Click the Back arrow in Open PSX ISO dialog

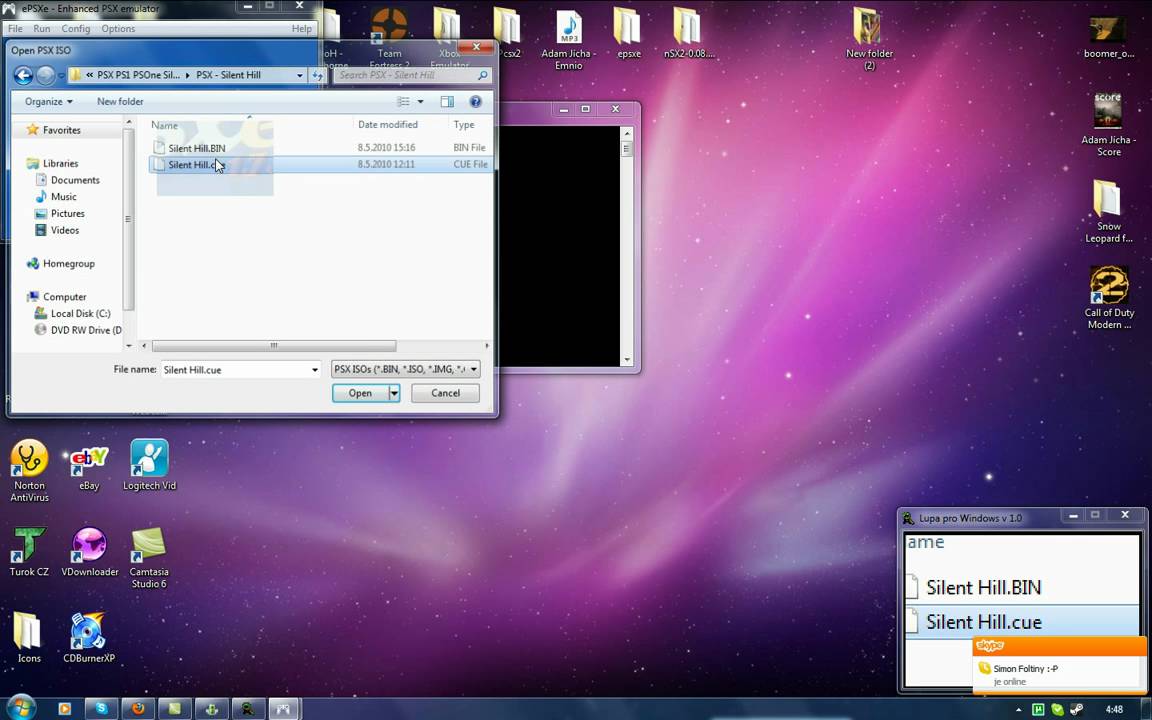point(23,75)
